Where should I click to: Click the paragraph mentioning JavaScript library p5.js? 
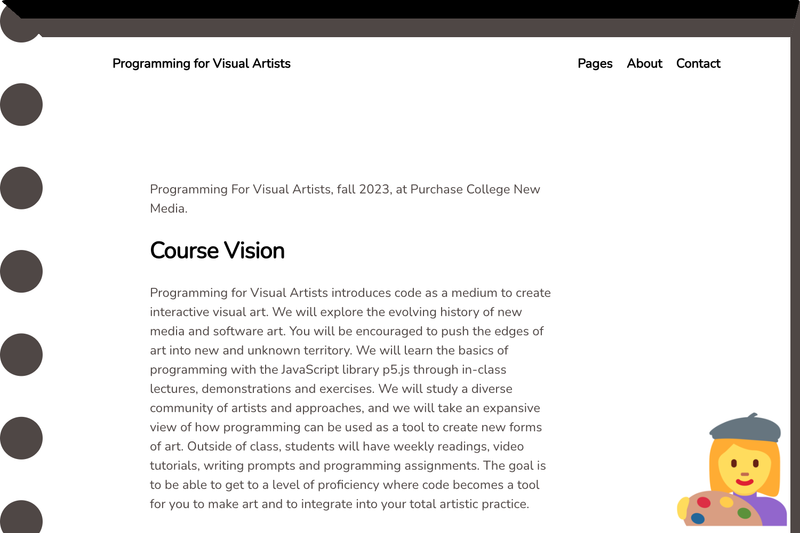click(350, 398)
